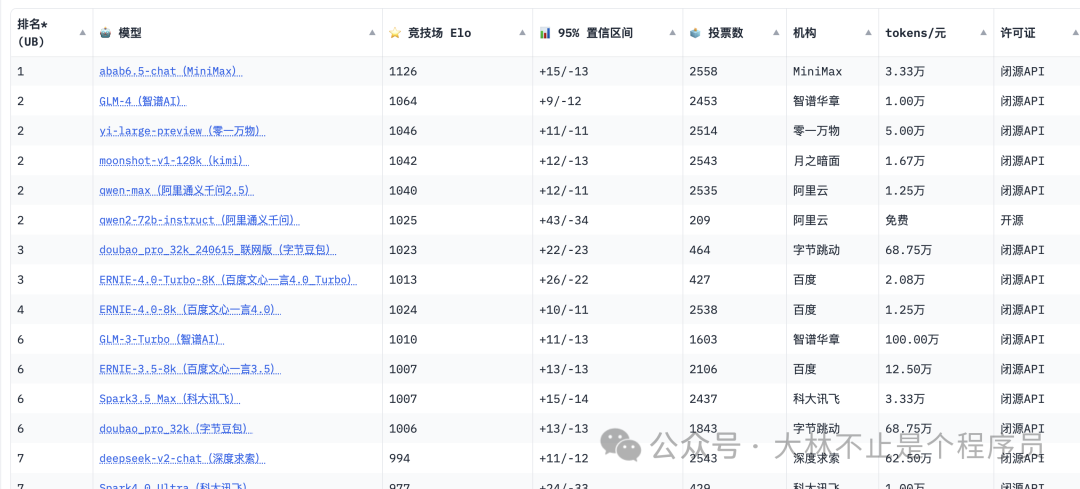This screenshot has width=1080, height=489.
Task: Select vote count 209
Action: click(700, 220)
